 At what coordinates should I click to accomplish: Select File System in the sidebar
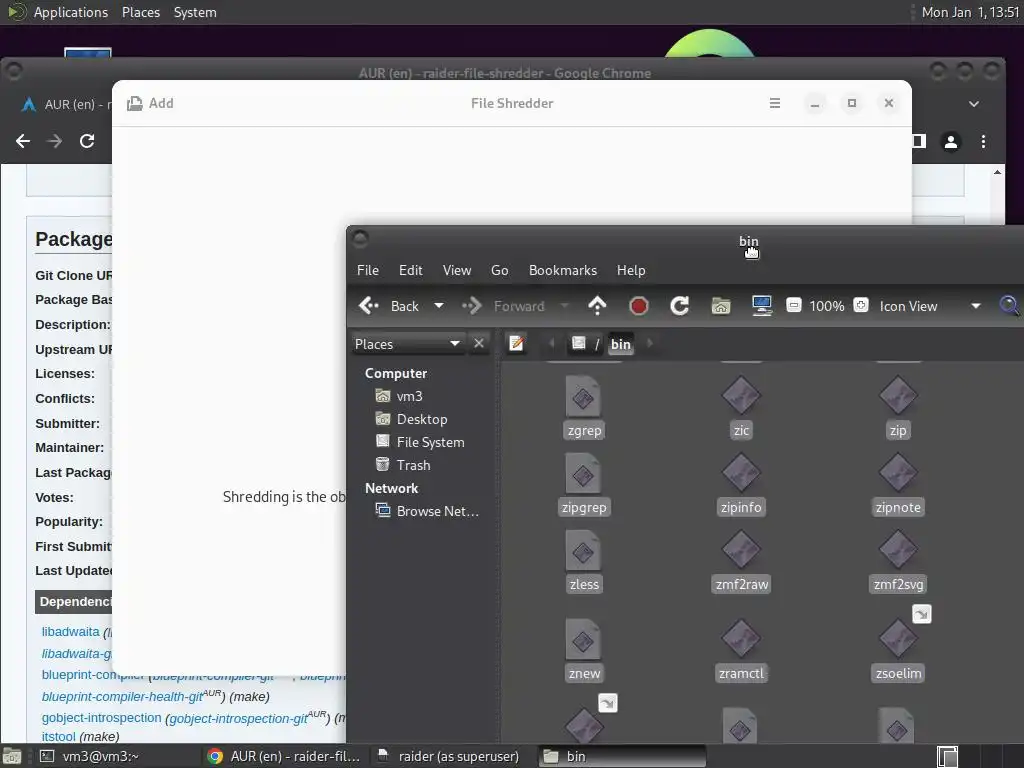pos(421,442)
